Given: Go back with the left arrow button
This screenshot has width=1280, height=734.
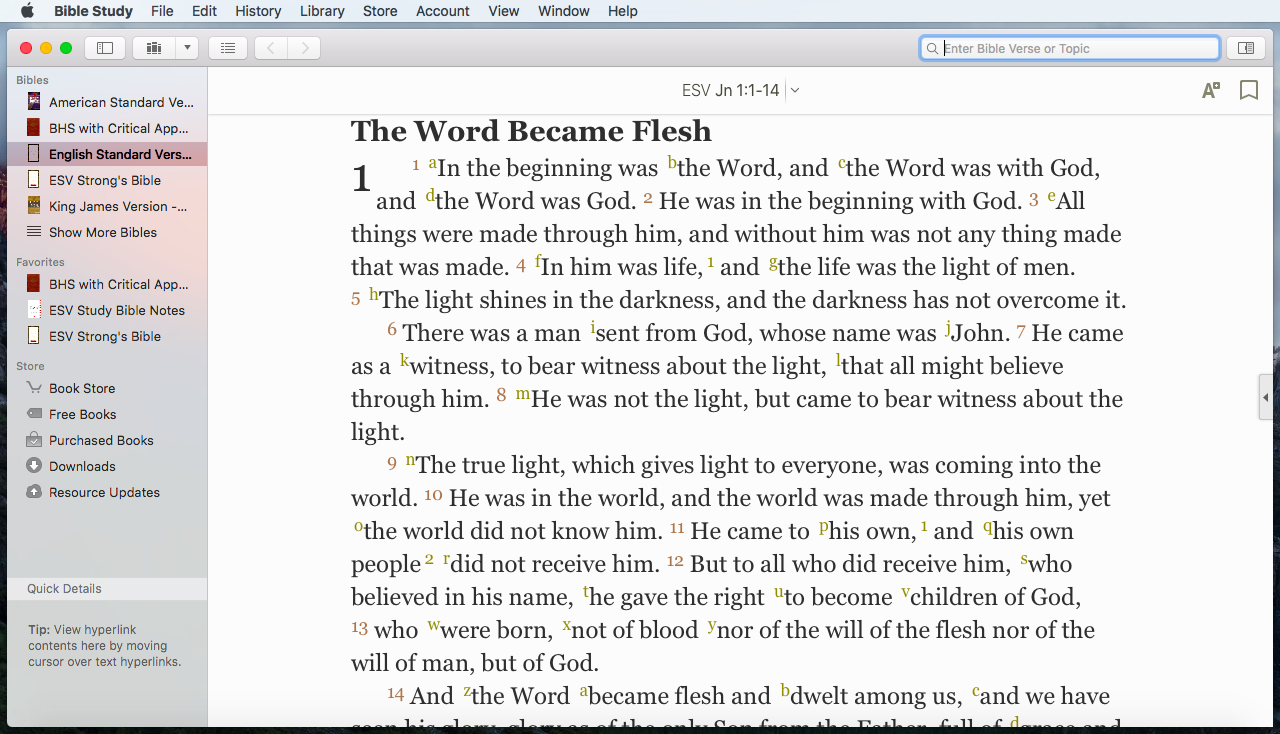Looking at the screenshot, I should (271, 48).
